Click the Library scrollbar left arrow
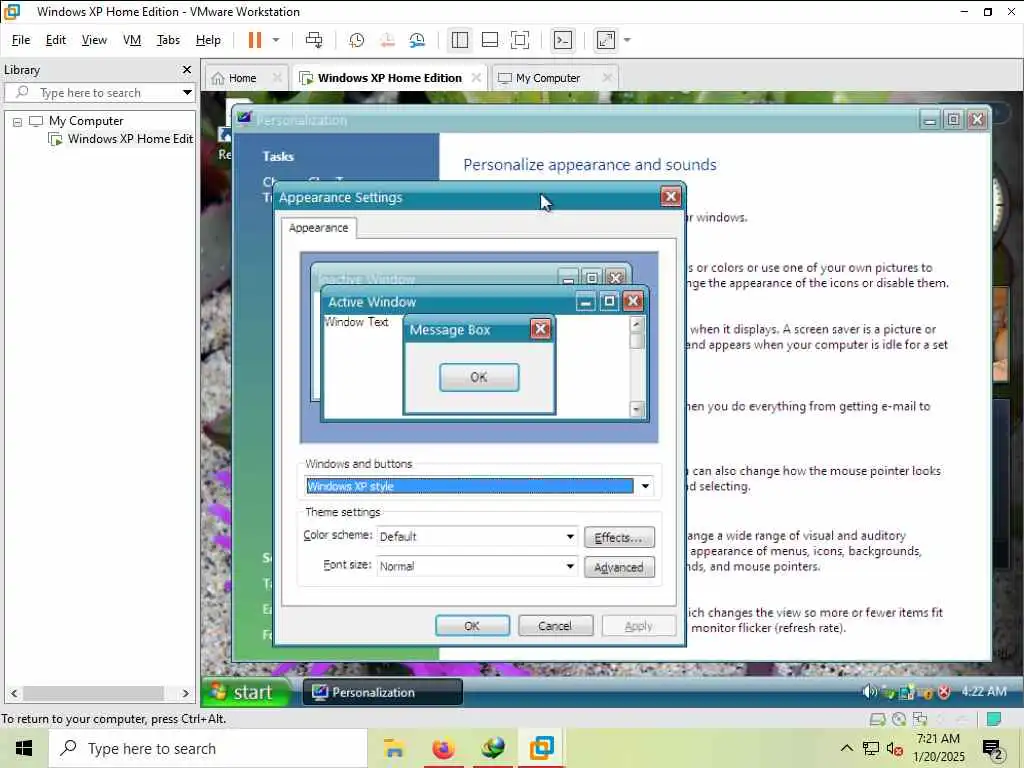The width and height of the screenshot is (1024, 768). 14,693
